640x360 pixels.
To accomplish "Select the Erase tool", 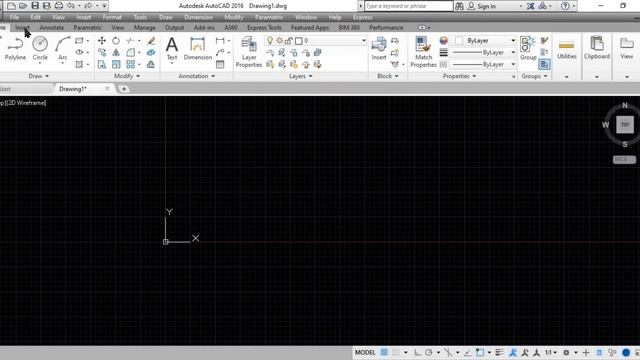I will 151,41.
